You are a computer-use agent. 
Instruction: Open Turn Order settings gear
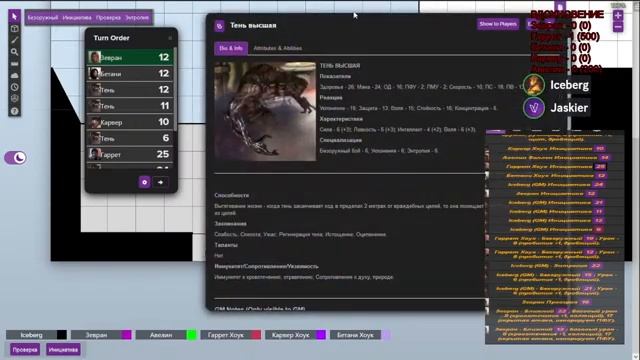pyautogui.click(x=144, y=182)
